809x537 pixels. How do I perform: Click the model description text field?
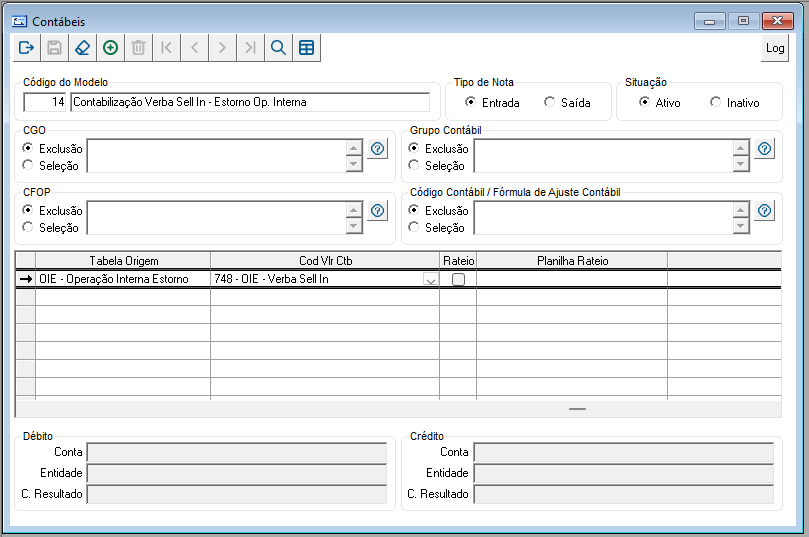[x=250, y=102]
